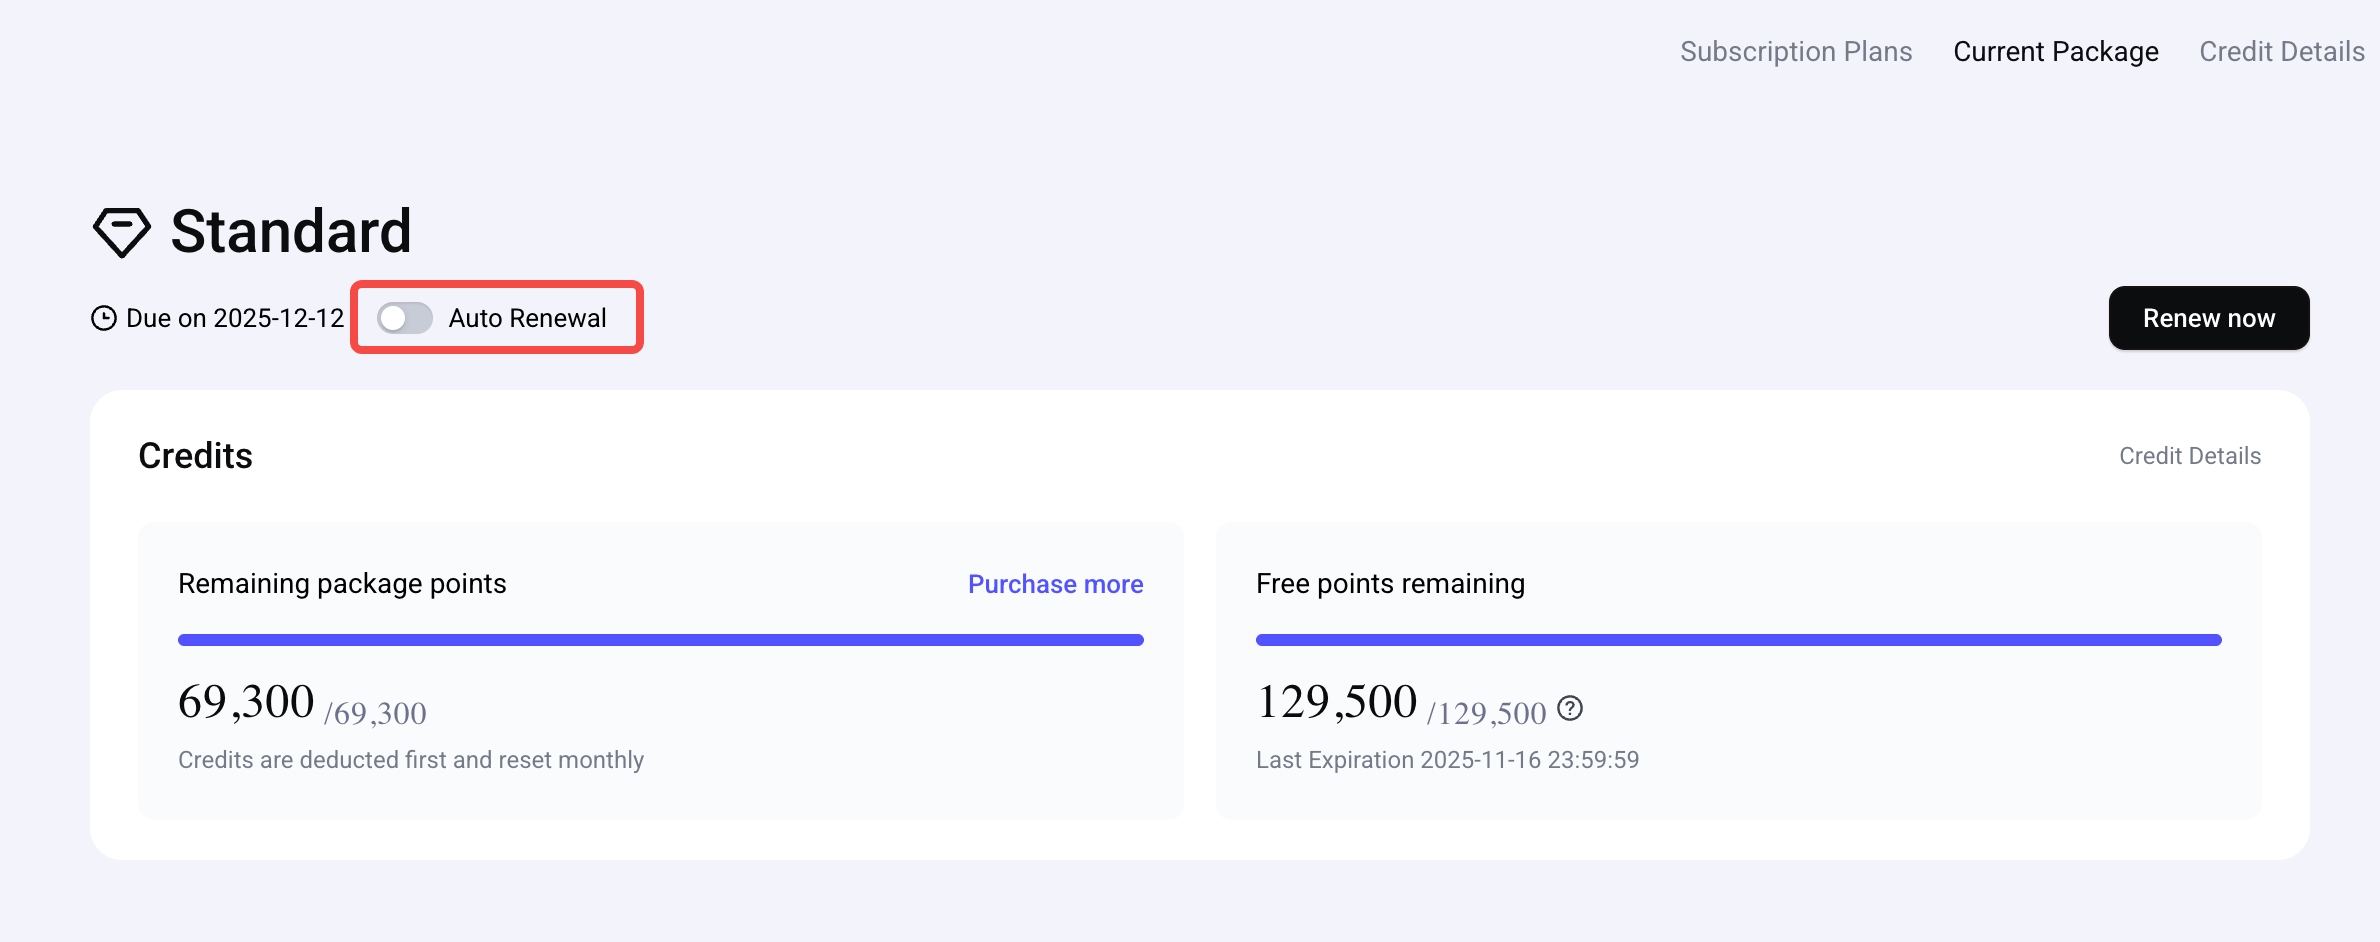Click the Auto Renewal label text
The image size is (2380, 942).
(527, 318)
